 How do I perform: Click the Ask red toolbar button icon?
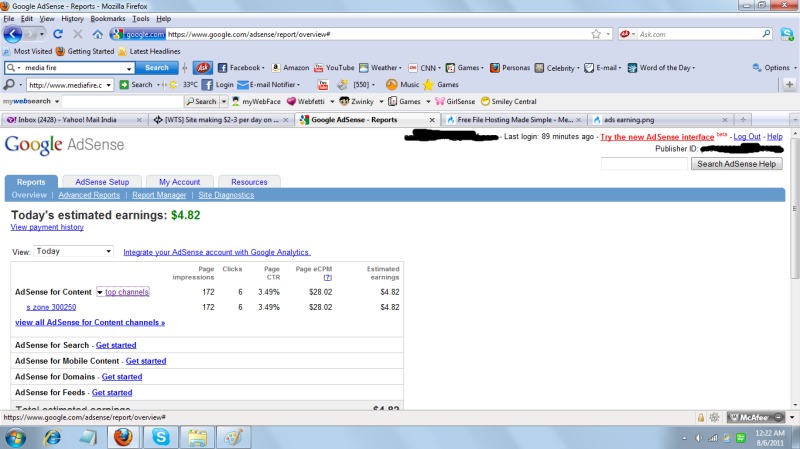(203, 67)
